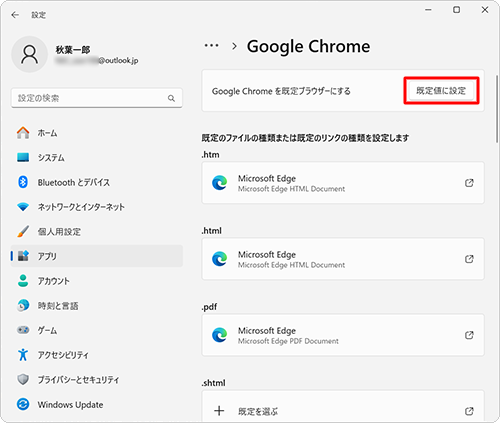The width and height of the screenshot is (500, 423).
Task: Open Bluetooth とデバイス settings
Action: (97, 182)
